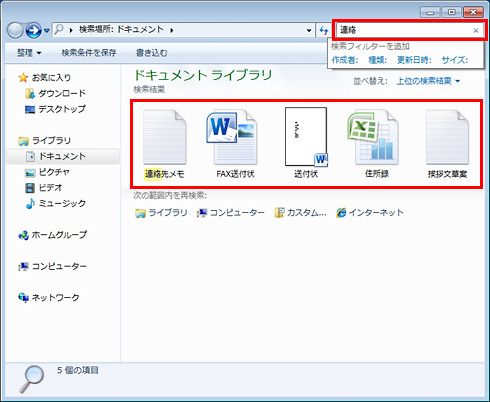The height and width of the screenshot is (402, 490).
Task: Click the forward navigation arrow button
Action: (x=33, y=31)
